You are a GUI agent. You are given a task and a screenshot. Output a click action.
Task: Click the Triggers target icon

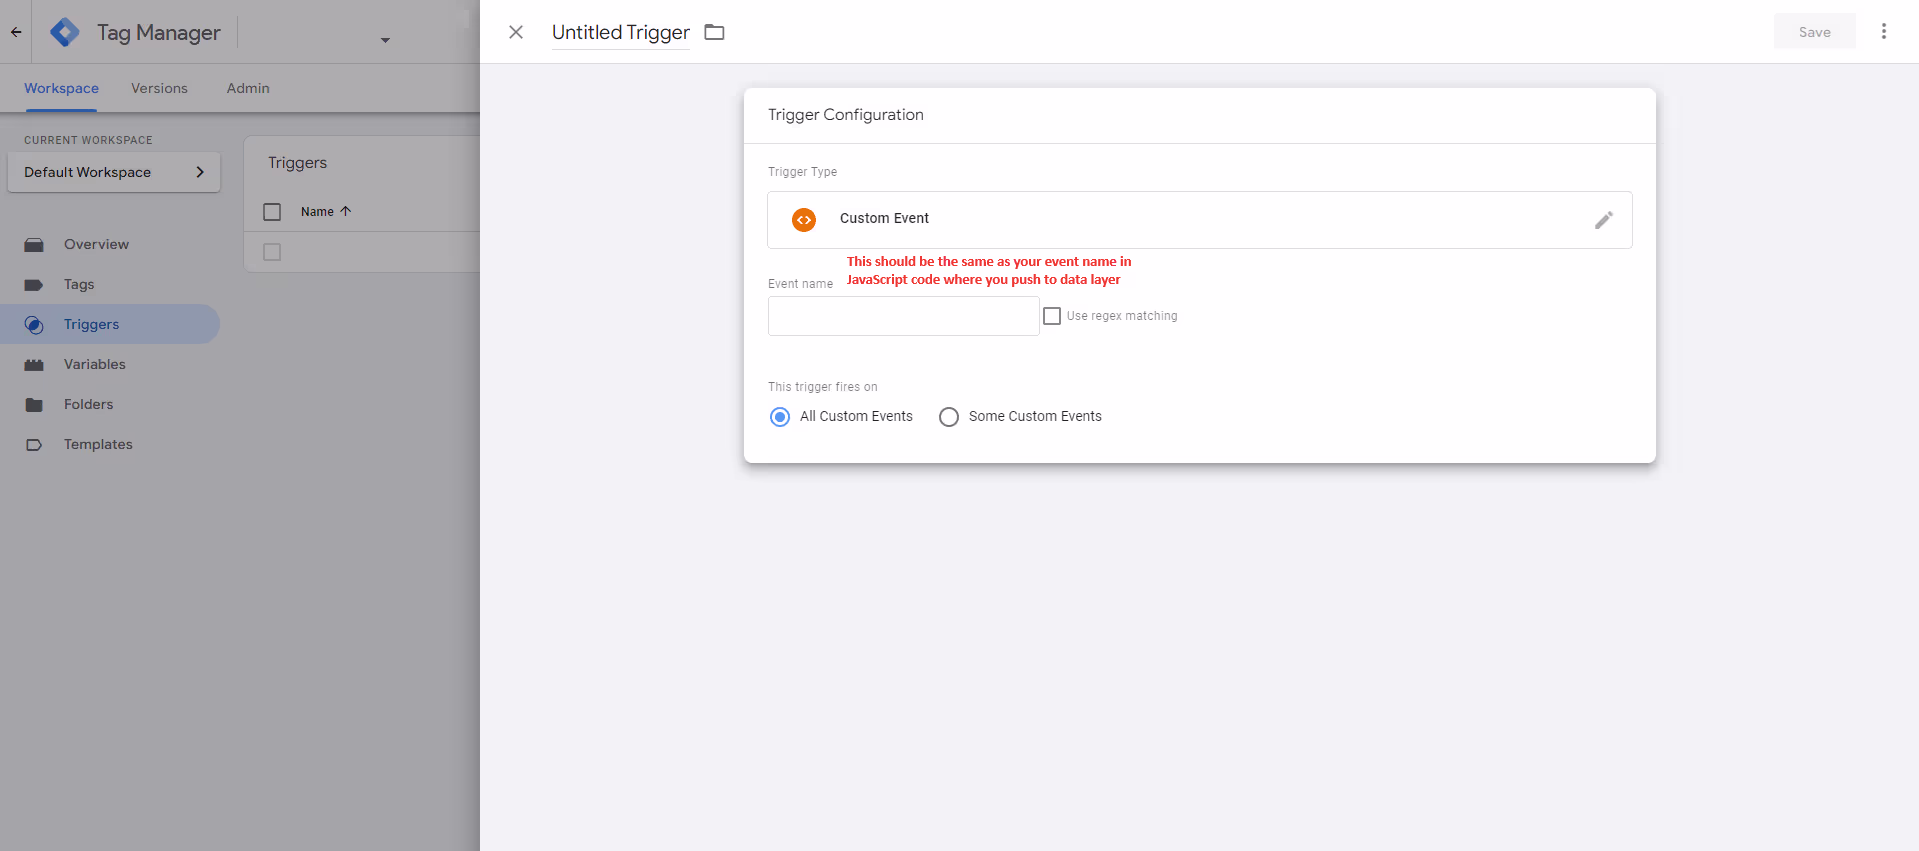pos(34,325)
